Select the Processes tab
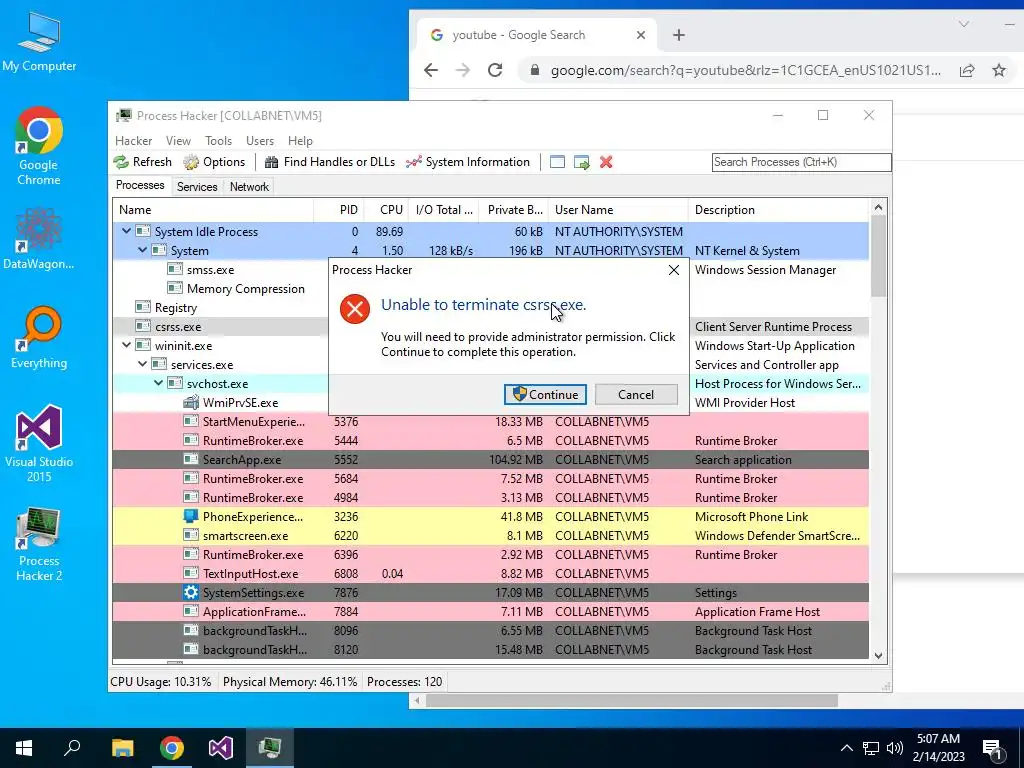Screen dimensions: 1024x768 140,185
